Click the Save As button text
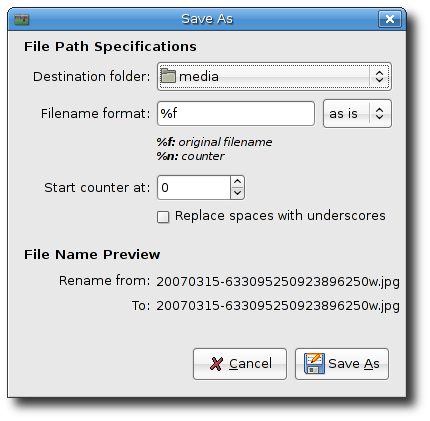430x421 pixels. [x=354, y=364]
